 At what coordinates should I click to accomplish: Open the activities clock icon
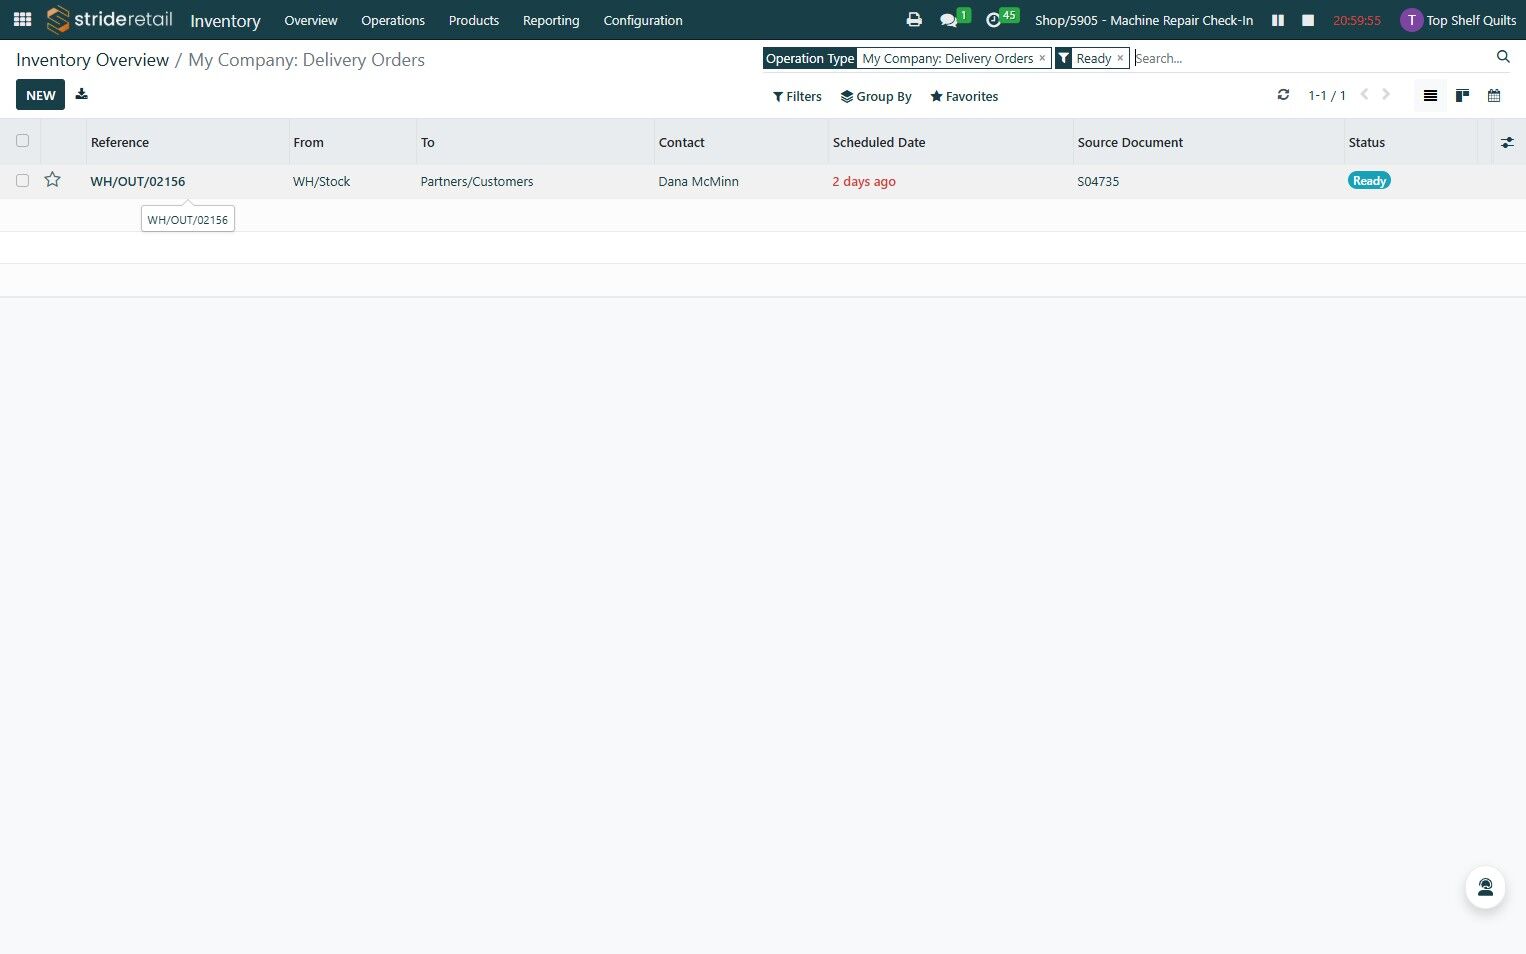[993, 20]
